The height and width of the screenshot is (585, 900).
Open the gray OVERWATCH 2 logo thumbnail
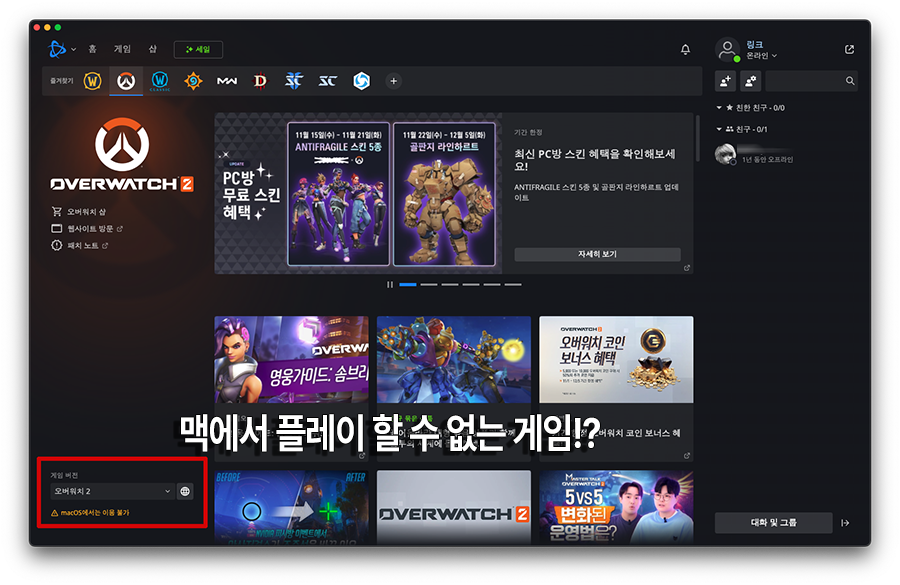[x=454, y=507]
